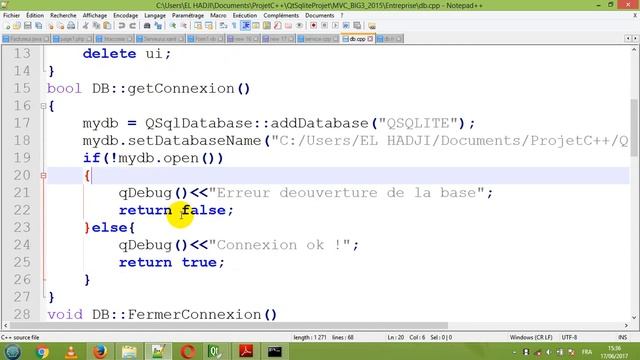
Task: Collapse fold marker at line 20
Action: click(43, 176)
